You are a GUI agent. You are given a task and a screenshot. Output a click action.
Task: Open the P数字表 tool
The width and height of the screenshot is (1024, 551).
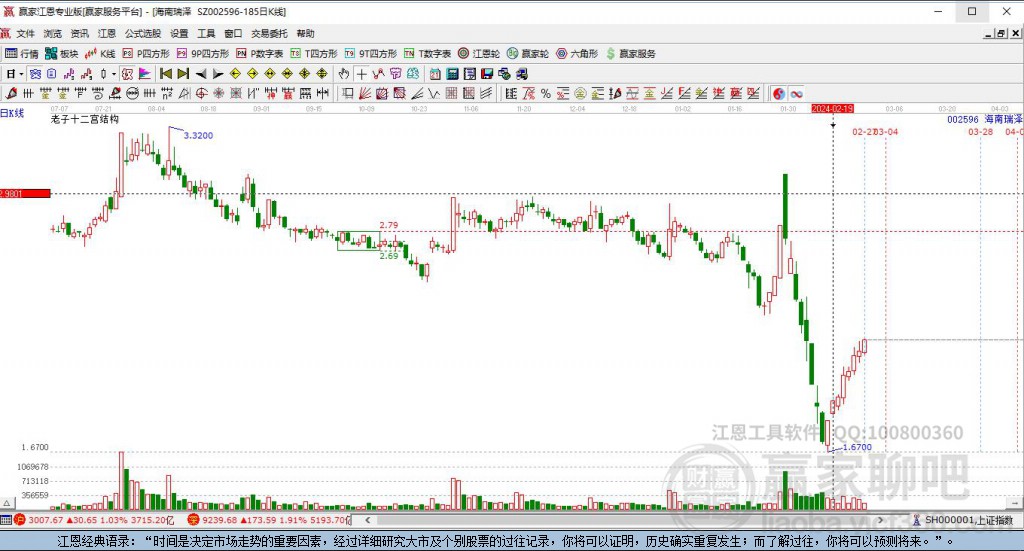tap(259, 54)
